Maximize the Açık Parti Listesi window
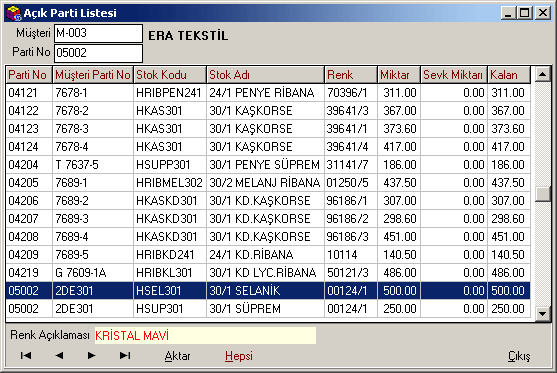 [x=525, y=13]
